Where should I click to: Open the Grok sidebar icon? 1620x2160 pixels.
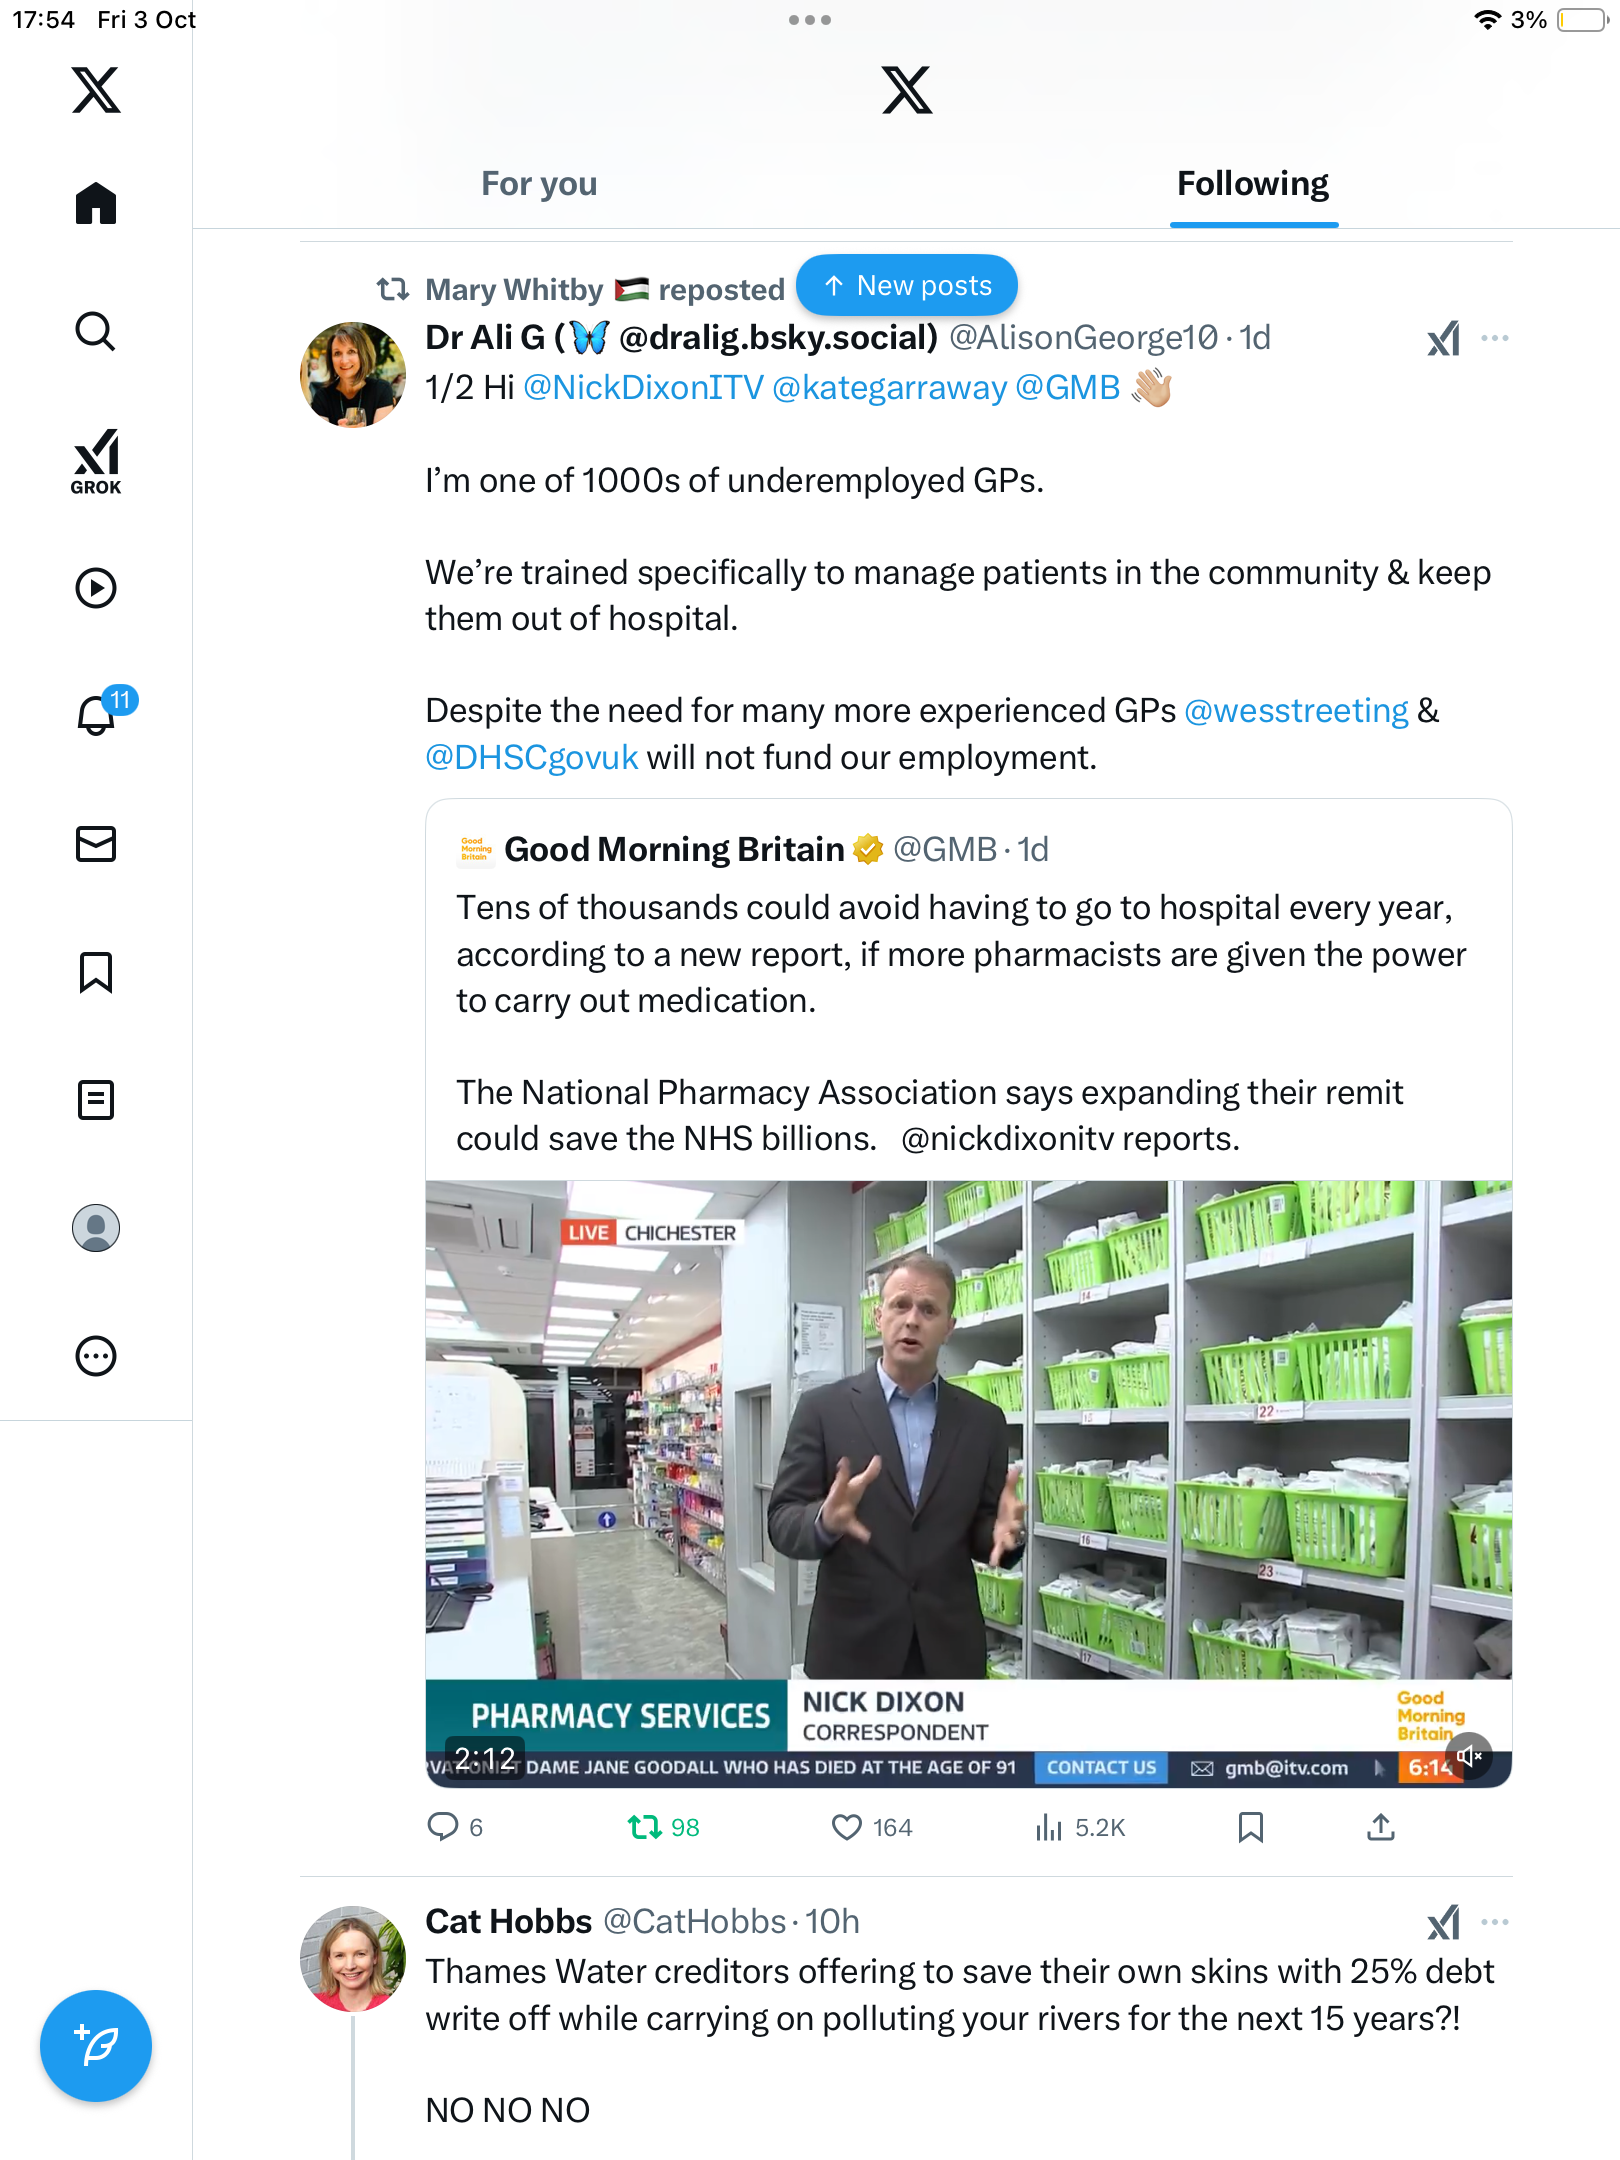tap(96, 461)
